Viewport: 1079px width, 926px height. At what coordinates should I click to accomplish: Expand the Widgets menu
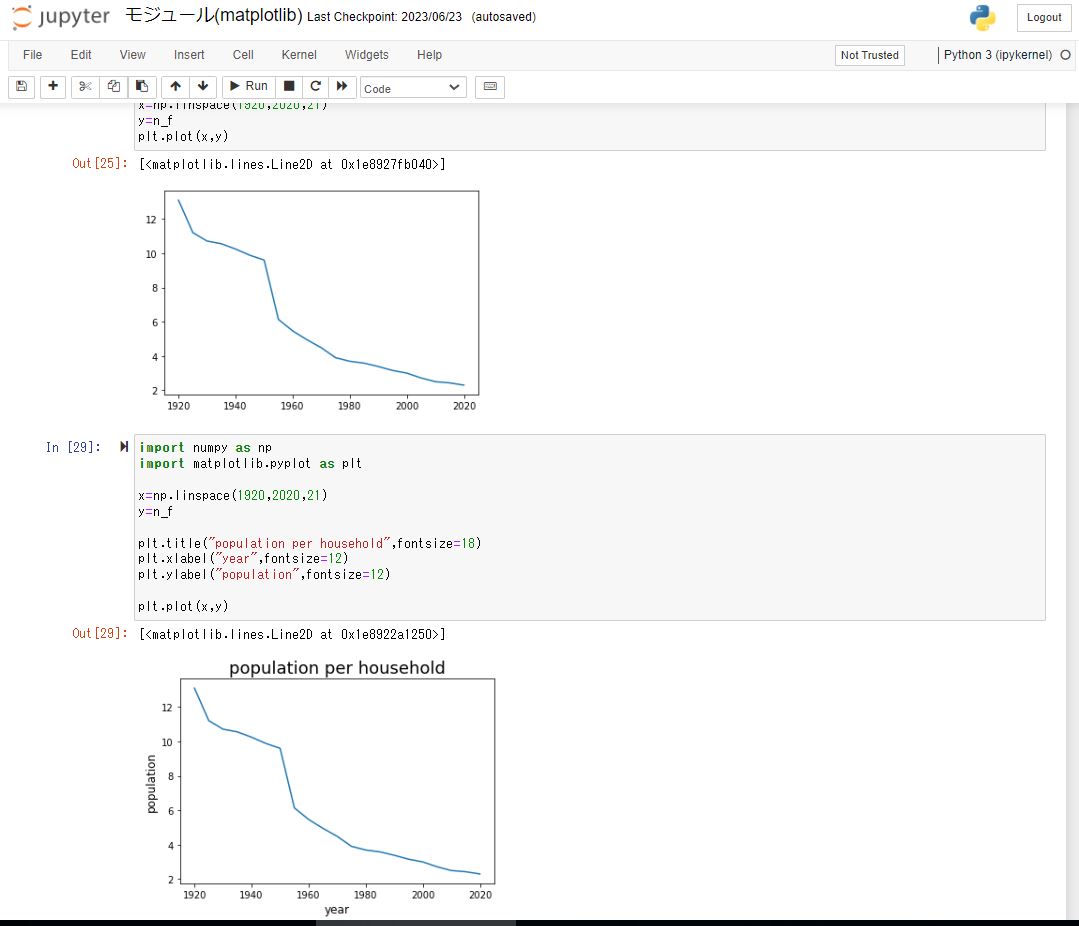(367, 55)
